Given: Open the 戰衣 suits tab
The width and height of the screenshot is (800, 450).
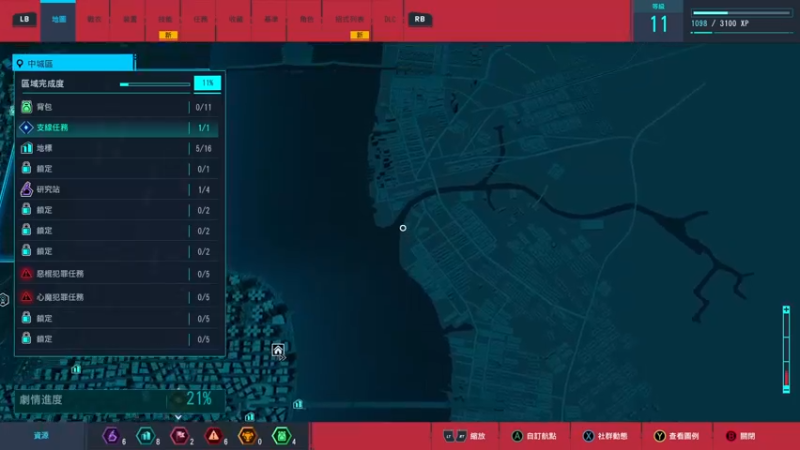Looking at the screenshot, I should [x=94, y=19].
